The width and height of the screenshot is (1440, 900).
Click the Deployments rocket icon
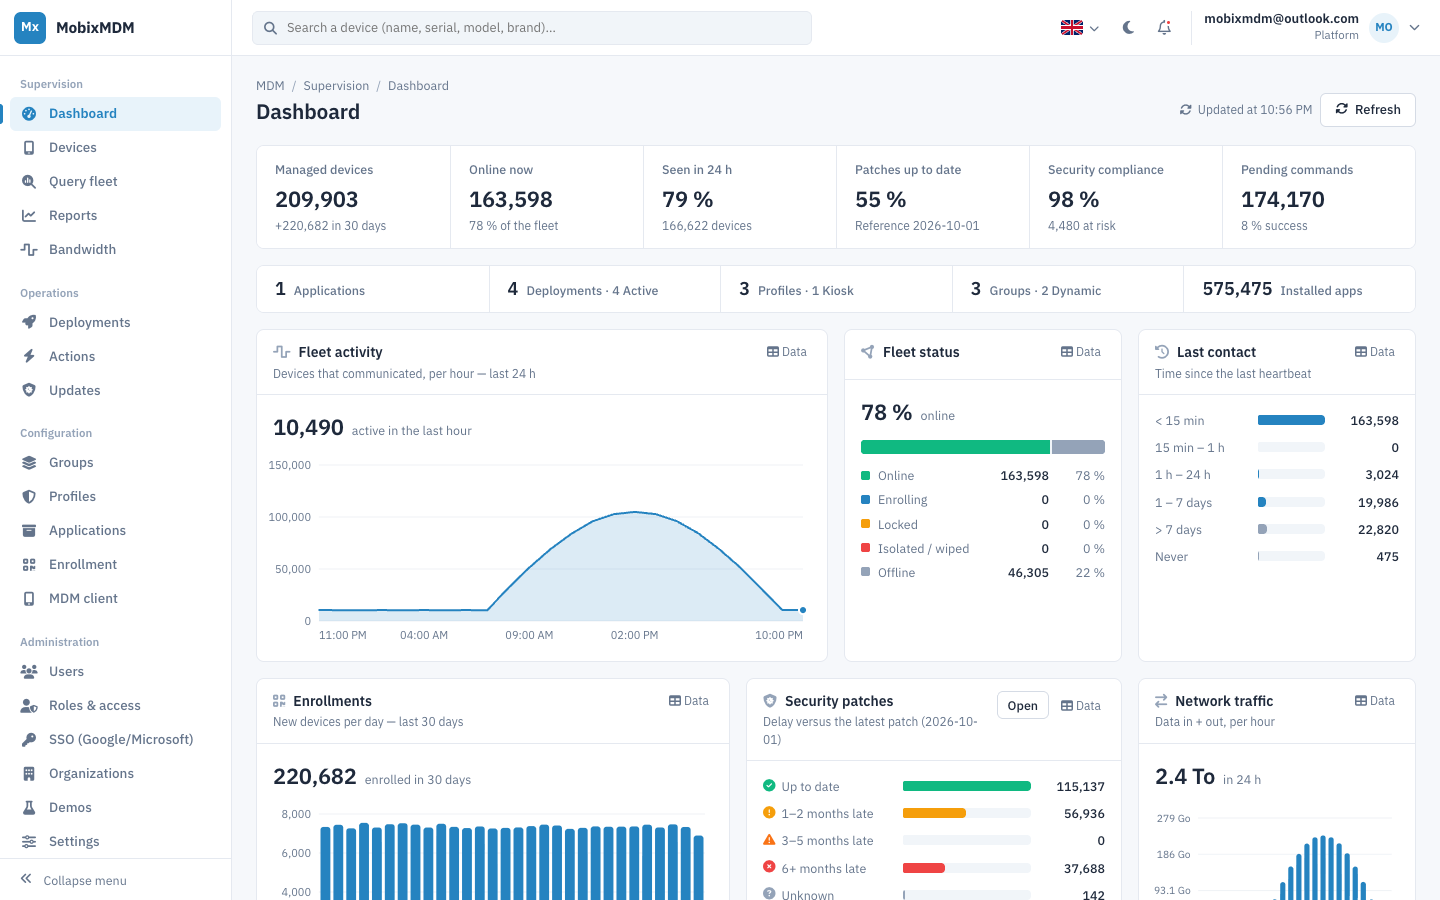point(29,323)
